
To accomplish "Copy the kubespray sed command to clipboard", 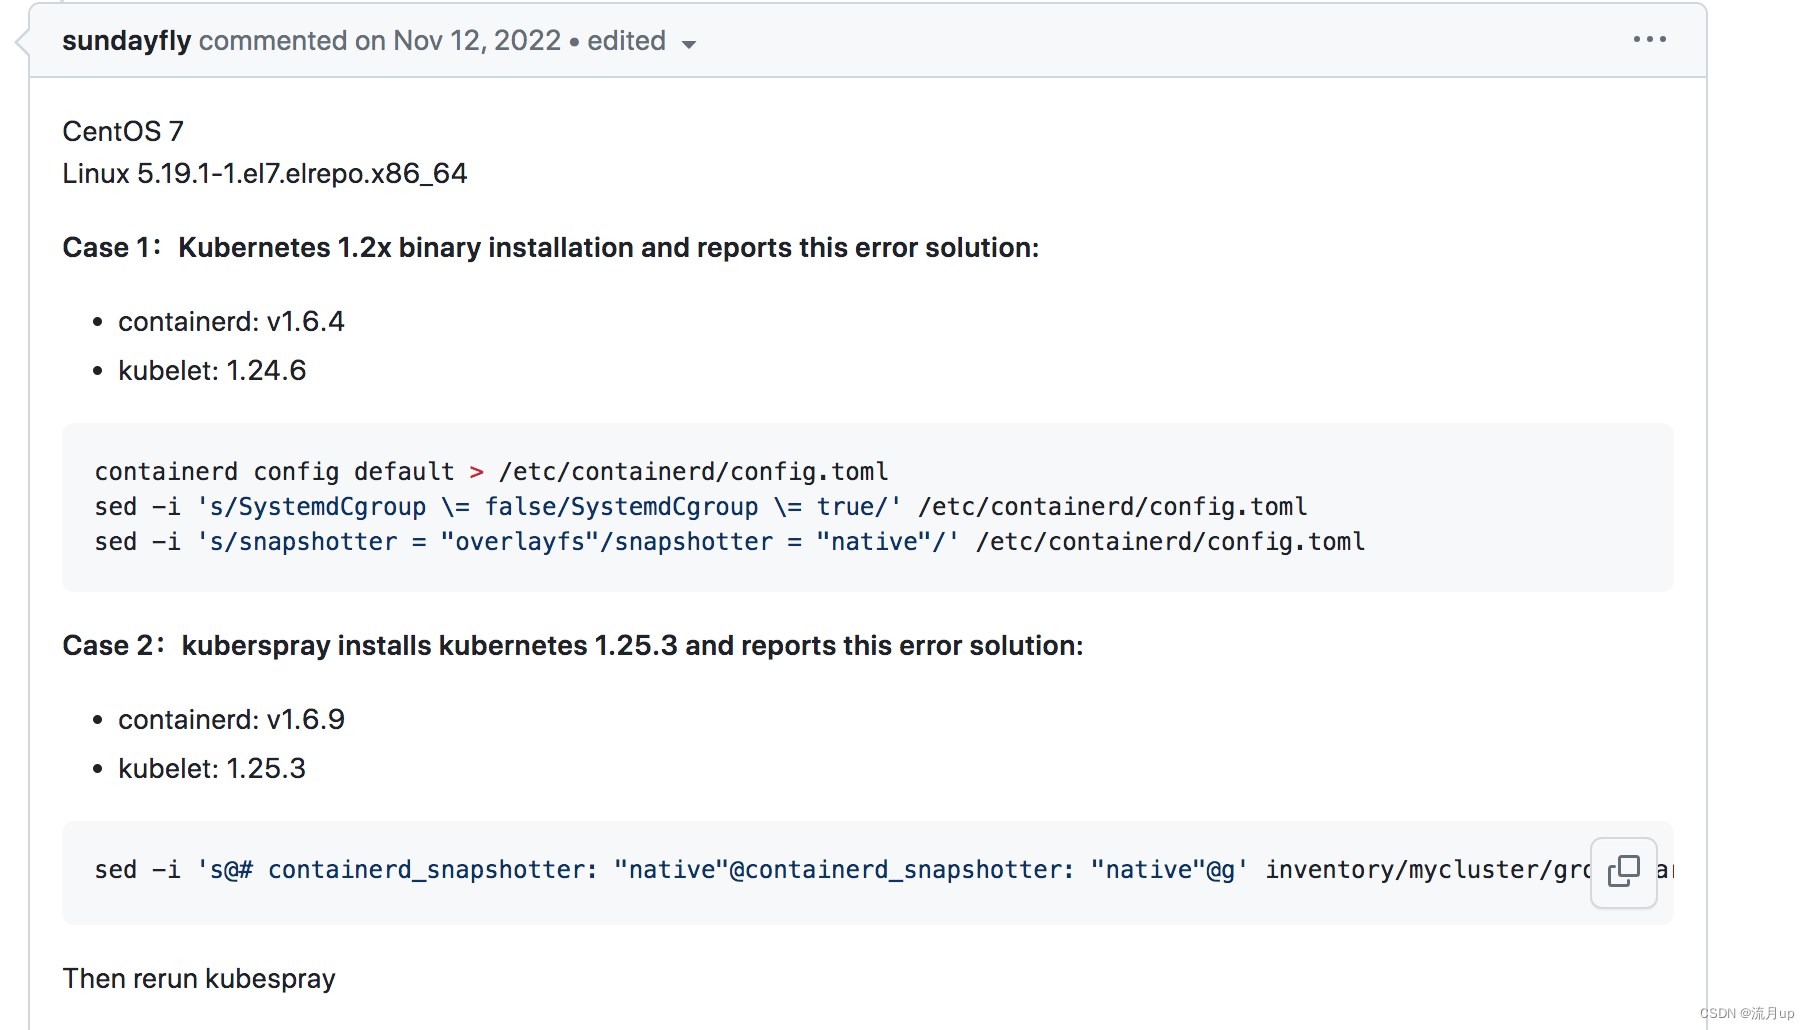I will [1623, 872].
